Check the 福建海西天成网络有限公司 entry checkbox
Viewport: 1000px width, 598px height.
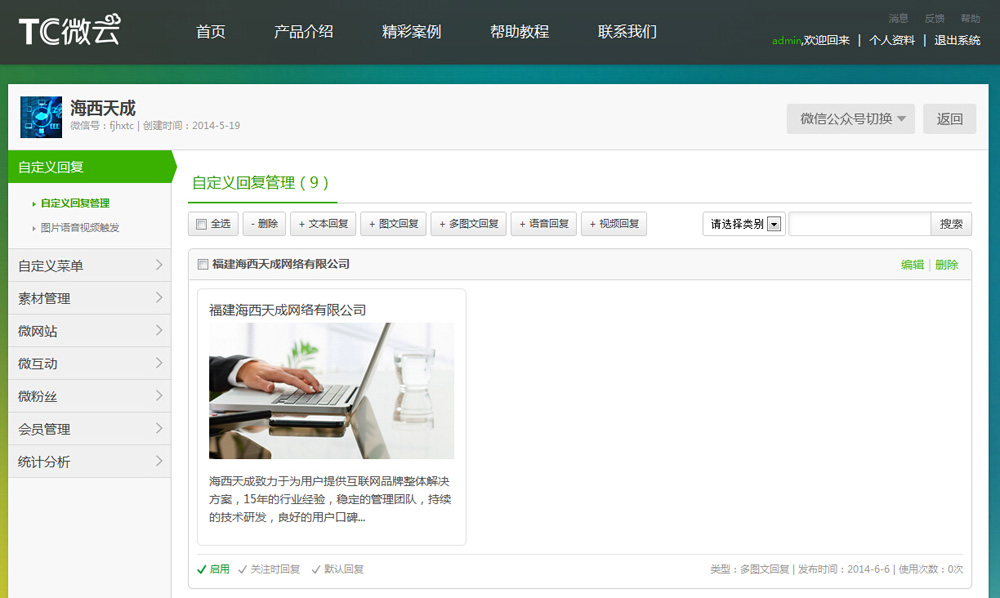203,265
